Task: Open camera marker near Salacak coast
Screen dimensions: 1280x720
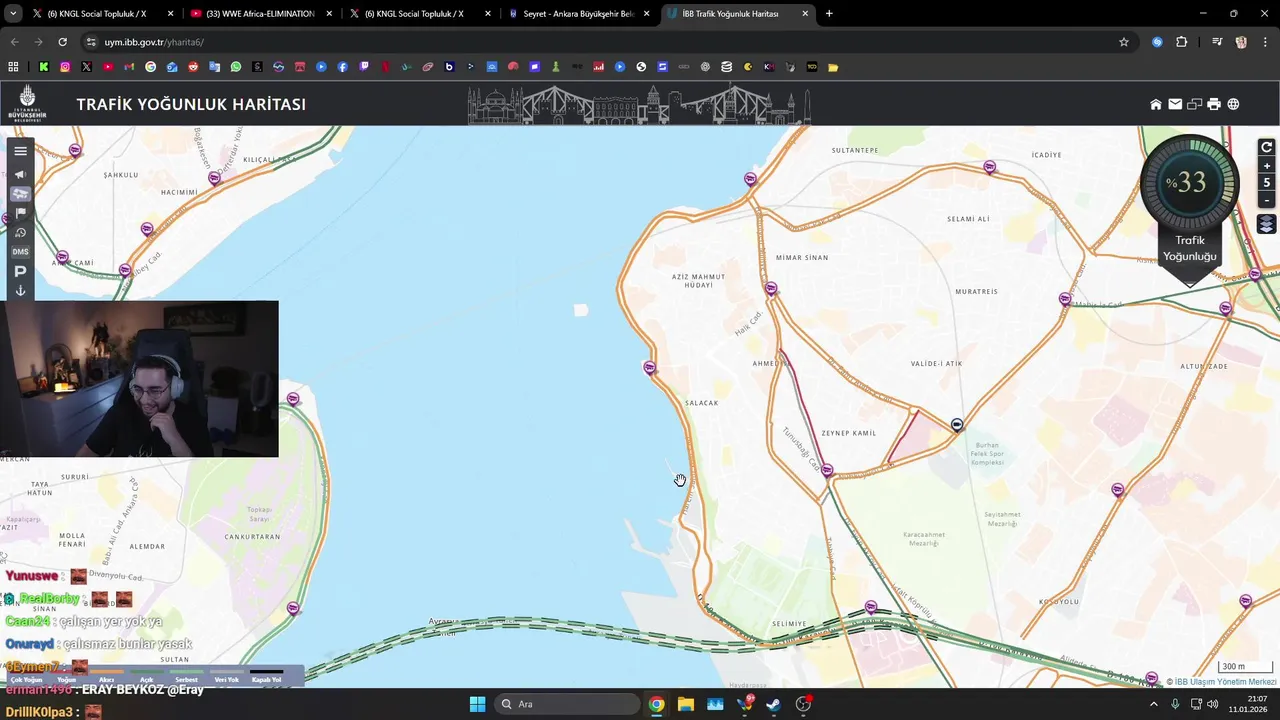Action: tap(650, 368)
